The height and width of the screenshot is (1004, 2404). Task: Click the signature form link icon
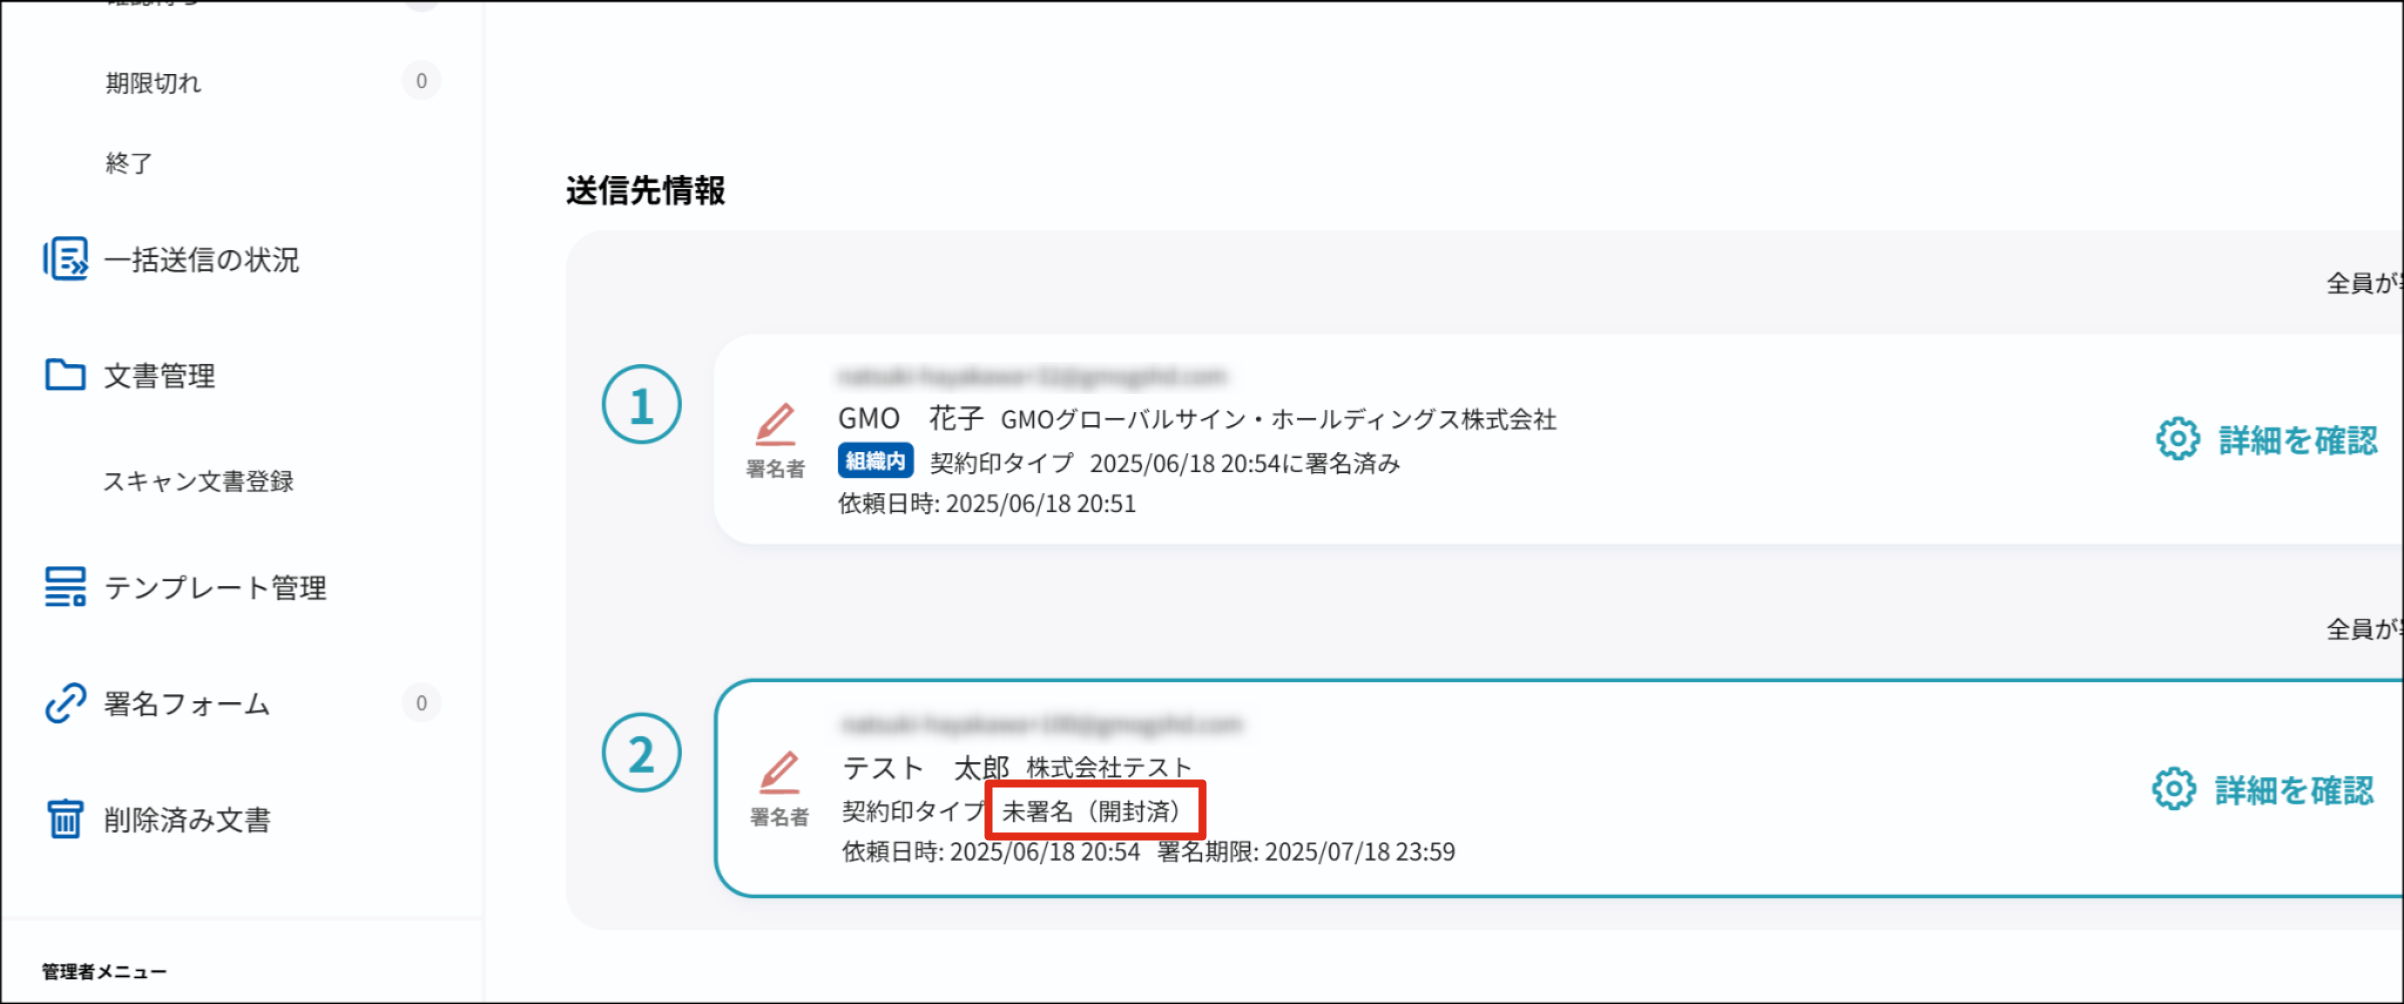click(65, 703)
